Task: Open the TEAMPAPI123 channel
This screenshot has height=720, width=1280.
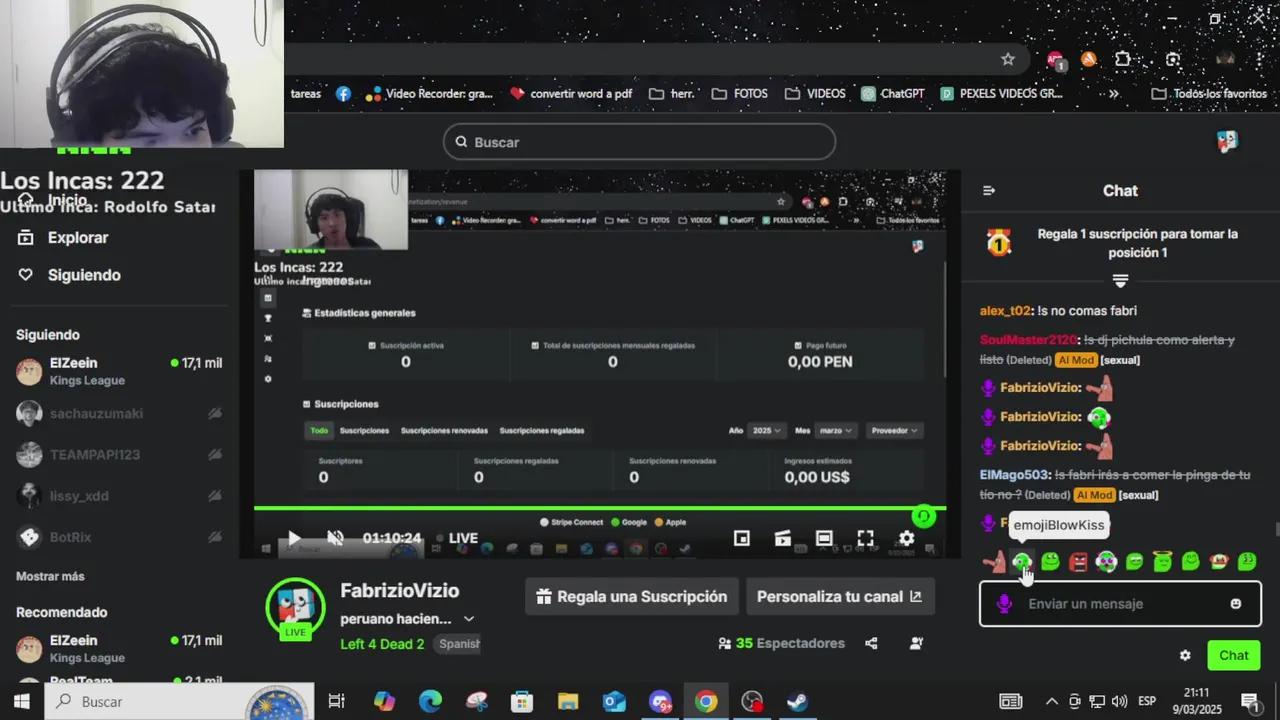Action: (119, 455)
